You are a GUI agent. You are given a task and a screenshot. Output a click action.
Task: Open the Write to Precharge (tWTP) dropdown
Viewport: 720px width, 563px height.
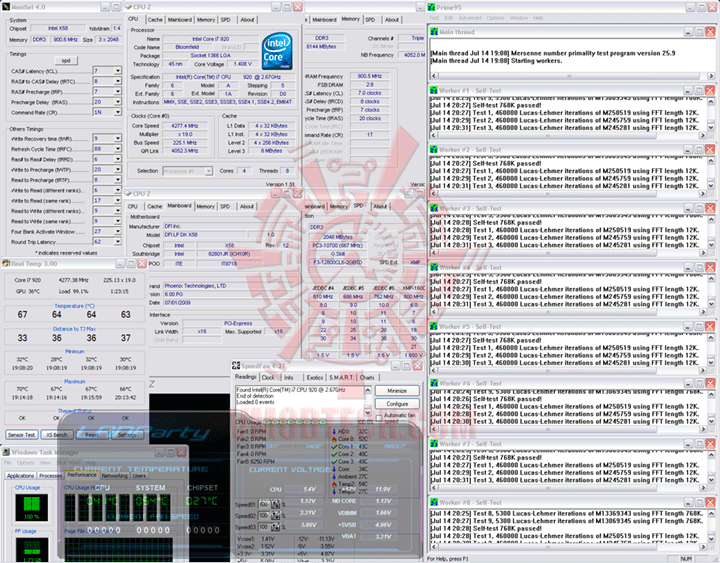pyautogui.click(x=118, y=169)
